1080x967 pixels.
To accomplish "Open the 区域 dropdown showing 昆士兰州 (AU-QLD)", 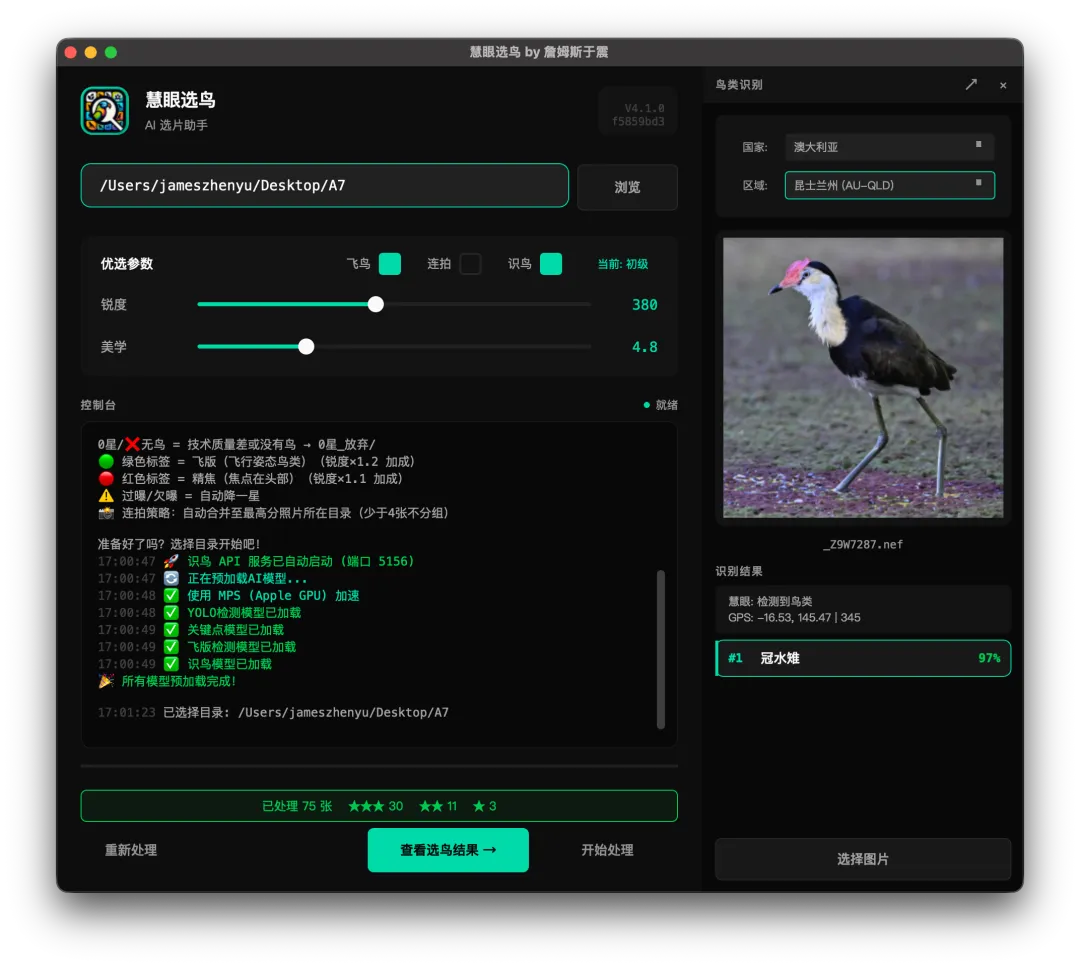I will tap(889, 185).
